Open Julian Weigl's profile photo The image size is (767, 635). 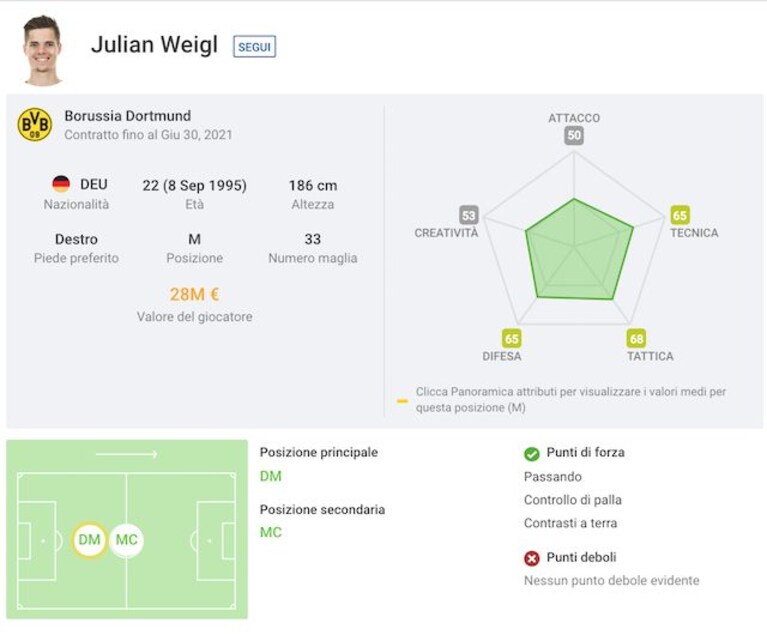[43, 50]
